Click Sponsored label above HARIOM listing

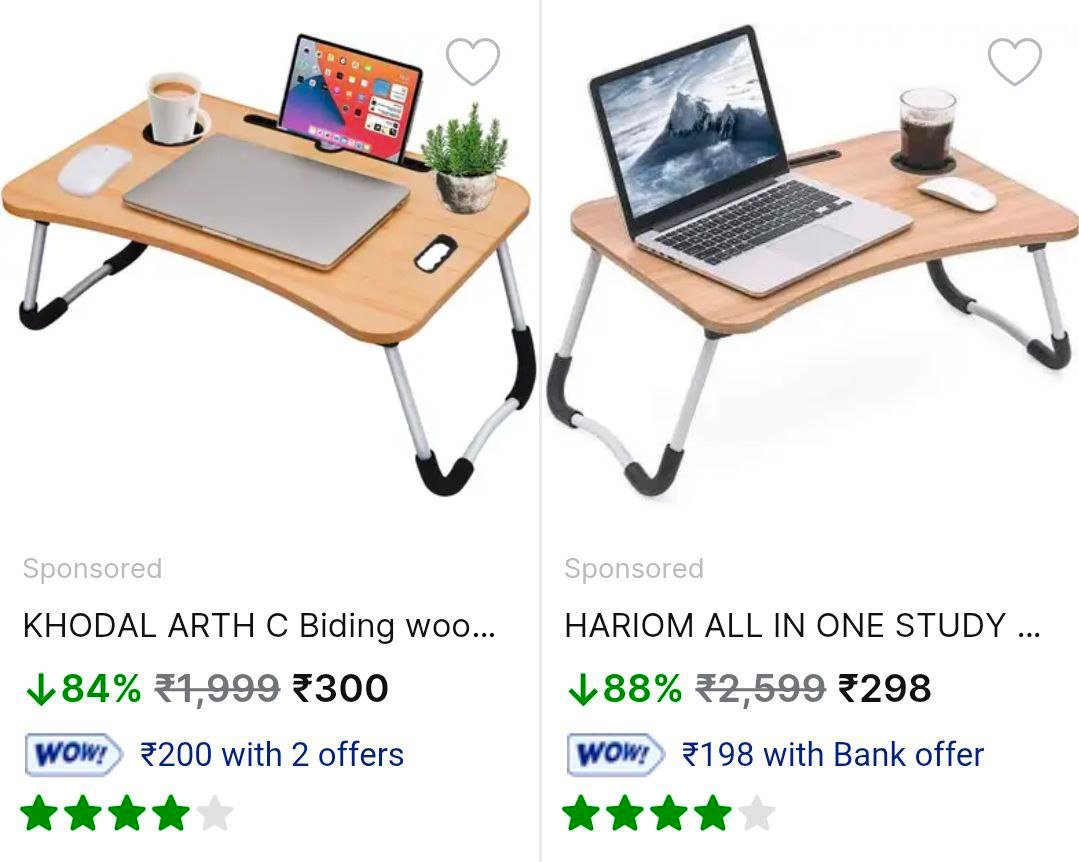click(634, 569)
